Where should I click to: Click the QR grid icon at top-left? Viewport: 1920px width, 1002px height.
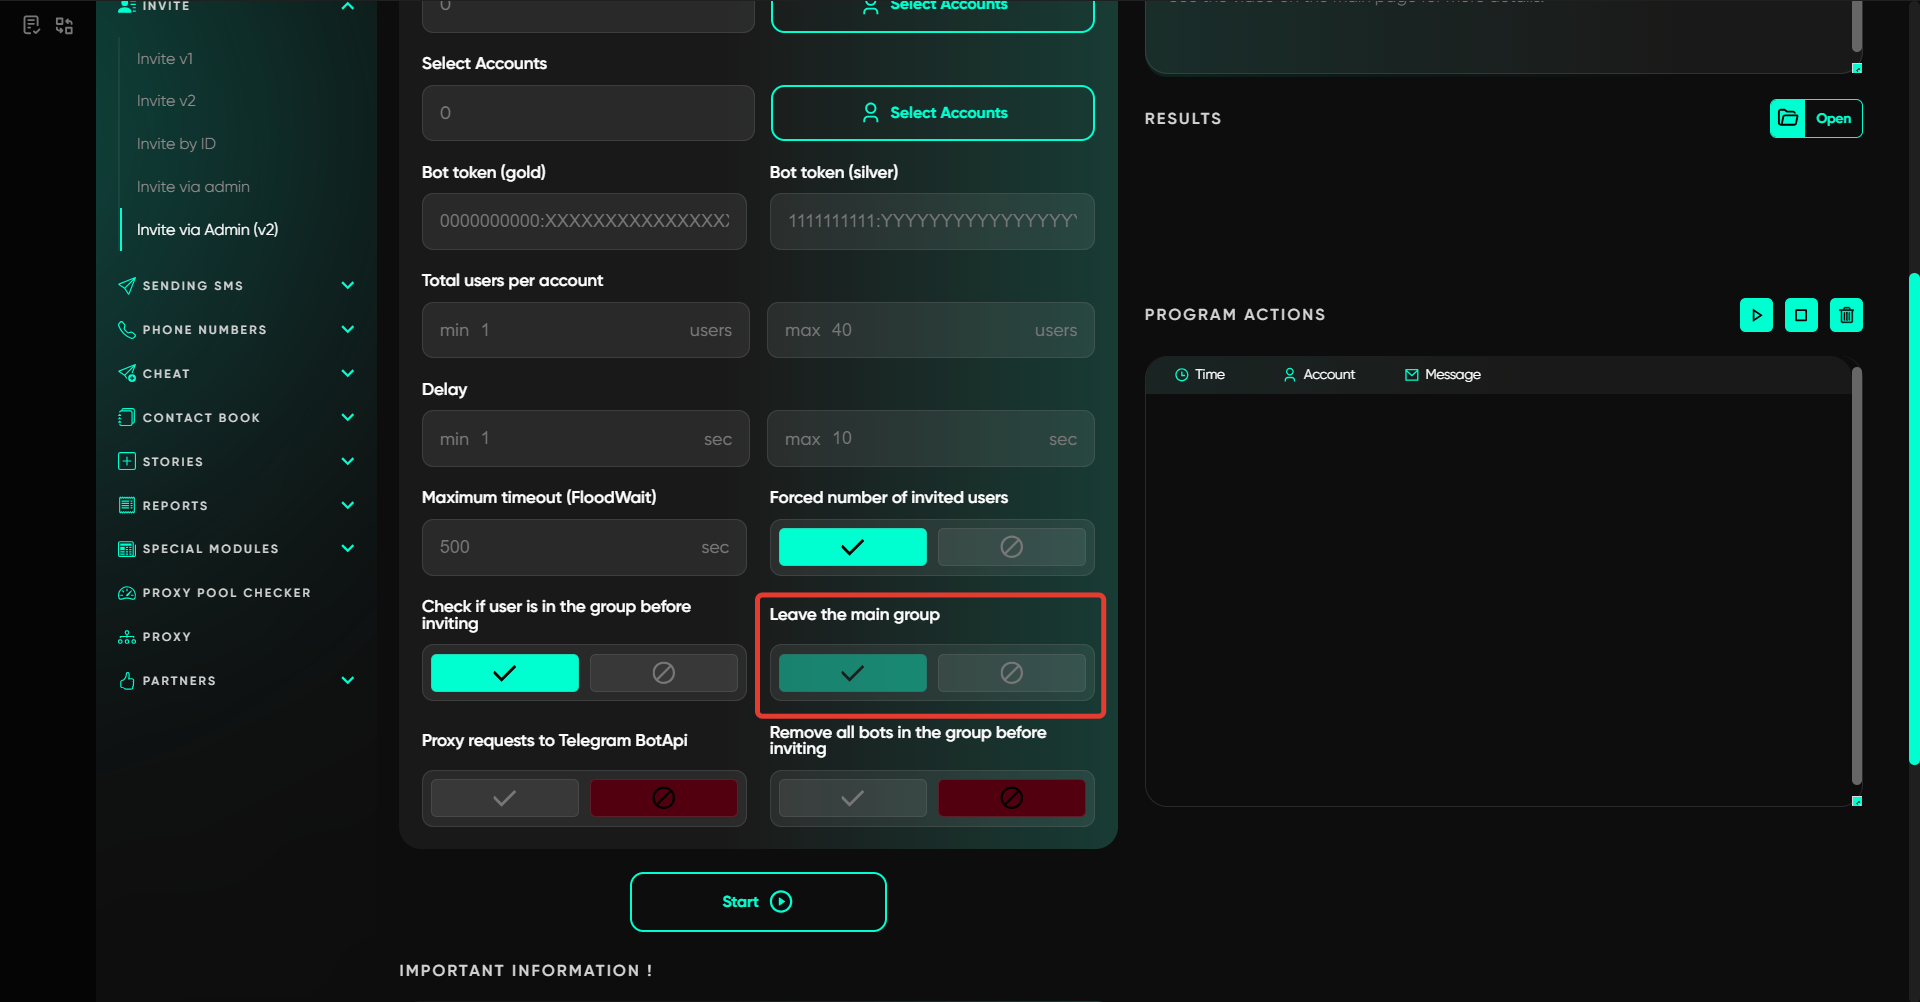click(65, 25)
